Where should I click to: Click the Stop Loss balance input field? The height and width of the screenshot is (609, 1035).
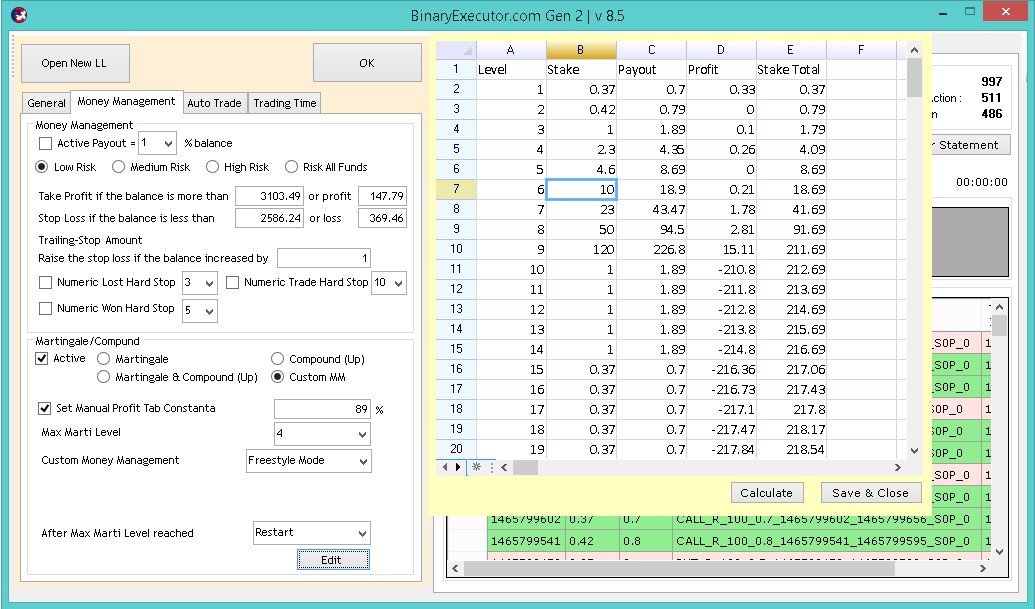[269, 218]
